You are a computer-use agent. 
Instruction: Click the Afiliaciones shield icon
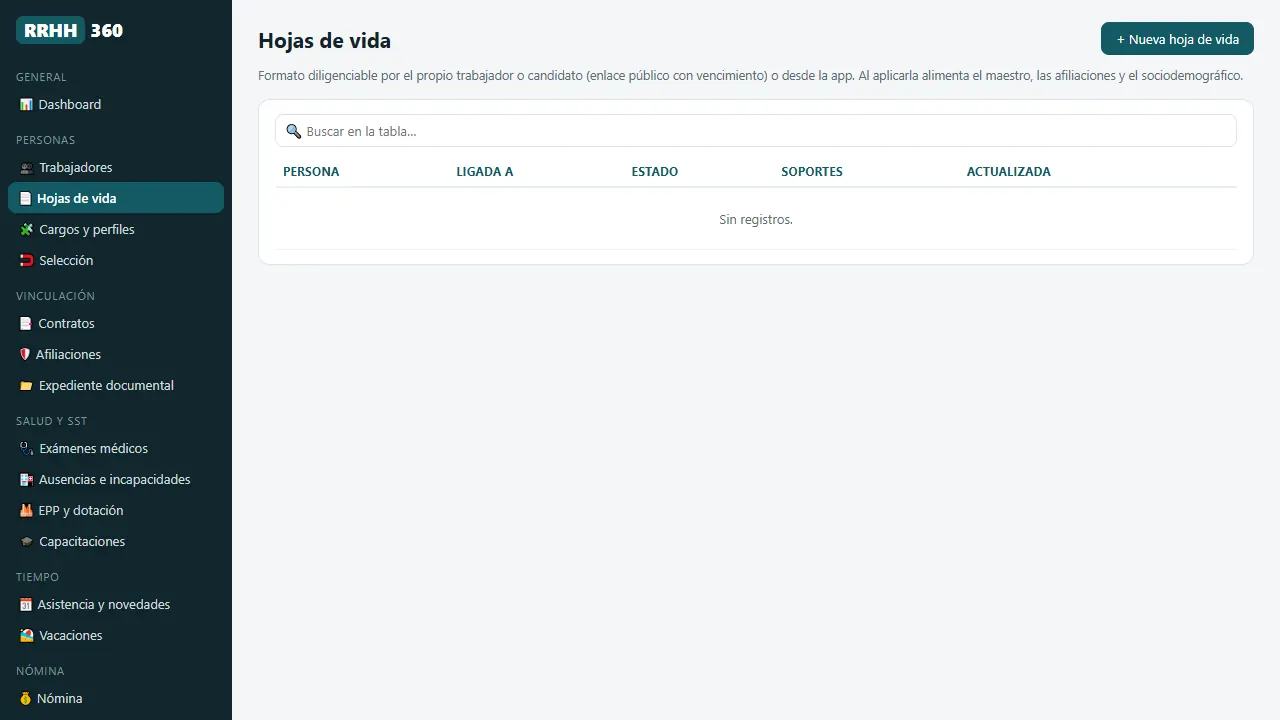(x=25, y=354)
